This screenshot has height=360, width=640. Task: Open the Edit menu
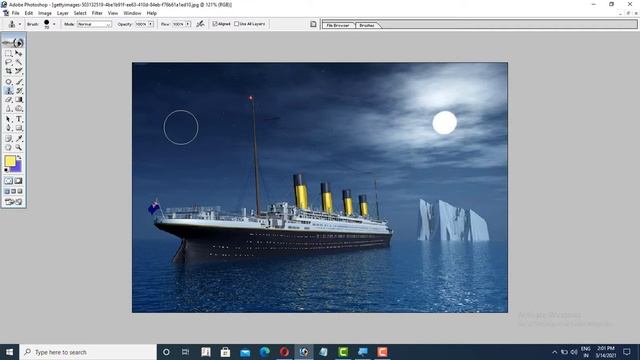tap(29, 13)
